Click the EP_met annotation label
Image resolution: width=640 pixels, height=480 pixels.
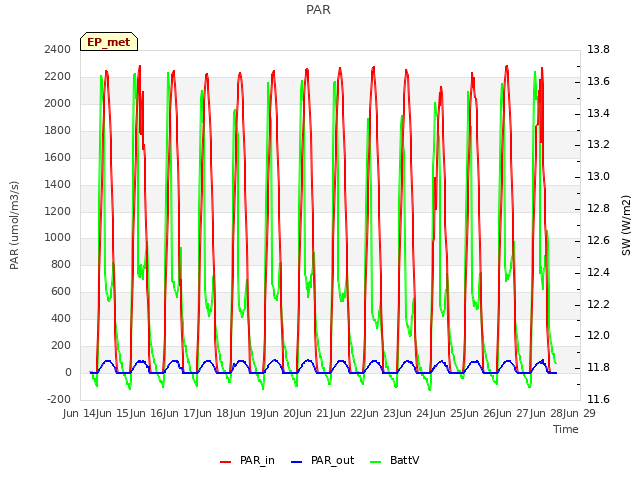click(x=109, y=42)
